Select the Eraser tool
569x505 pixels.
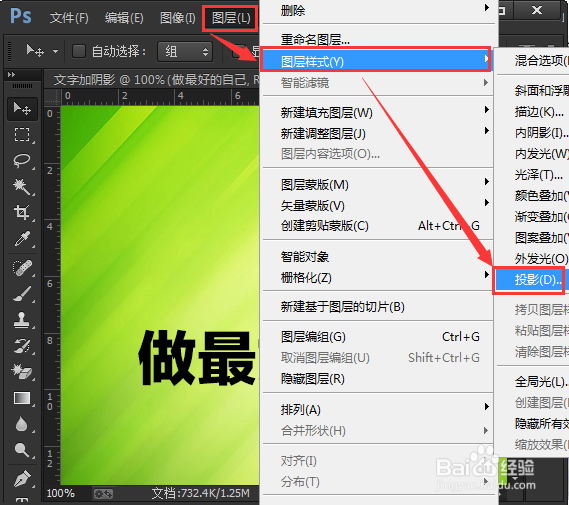click(x=22, y=371)
